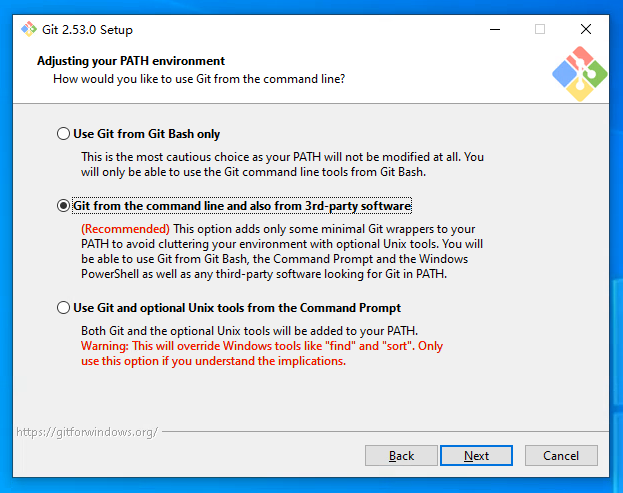Choose Git from command line and 3rd-party software
Screen dimensions: 623x493
[x=65, y=206]
